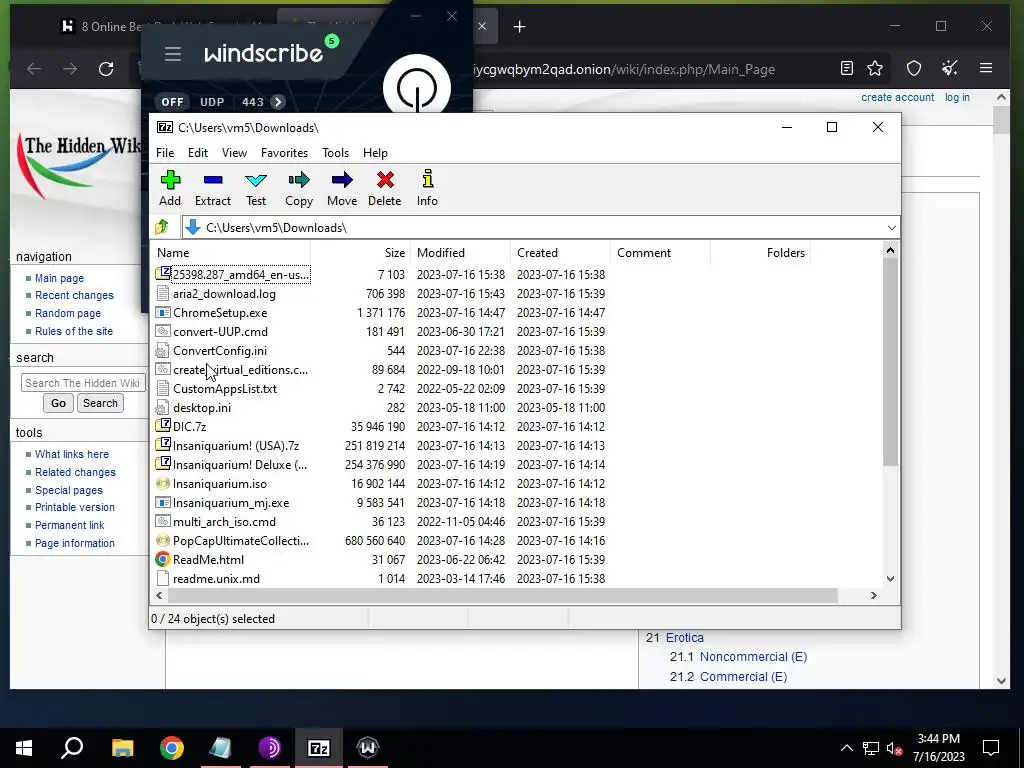This screenshot has height=768, width=1024.
Task: Click the 'log in' link on the wiki
Action: pos(957,97)
